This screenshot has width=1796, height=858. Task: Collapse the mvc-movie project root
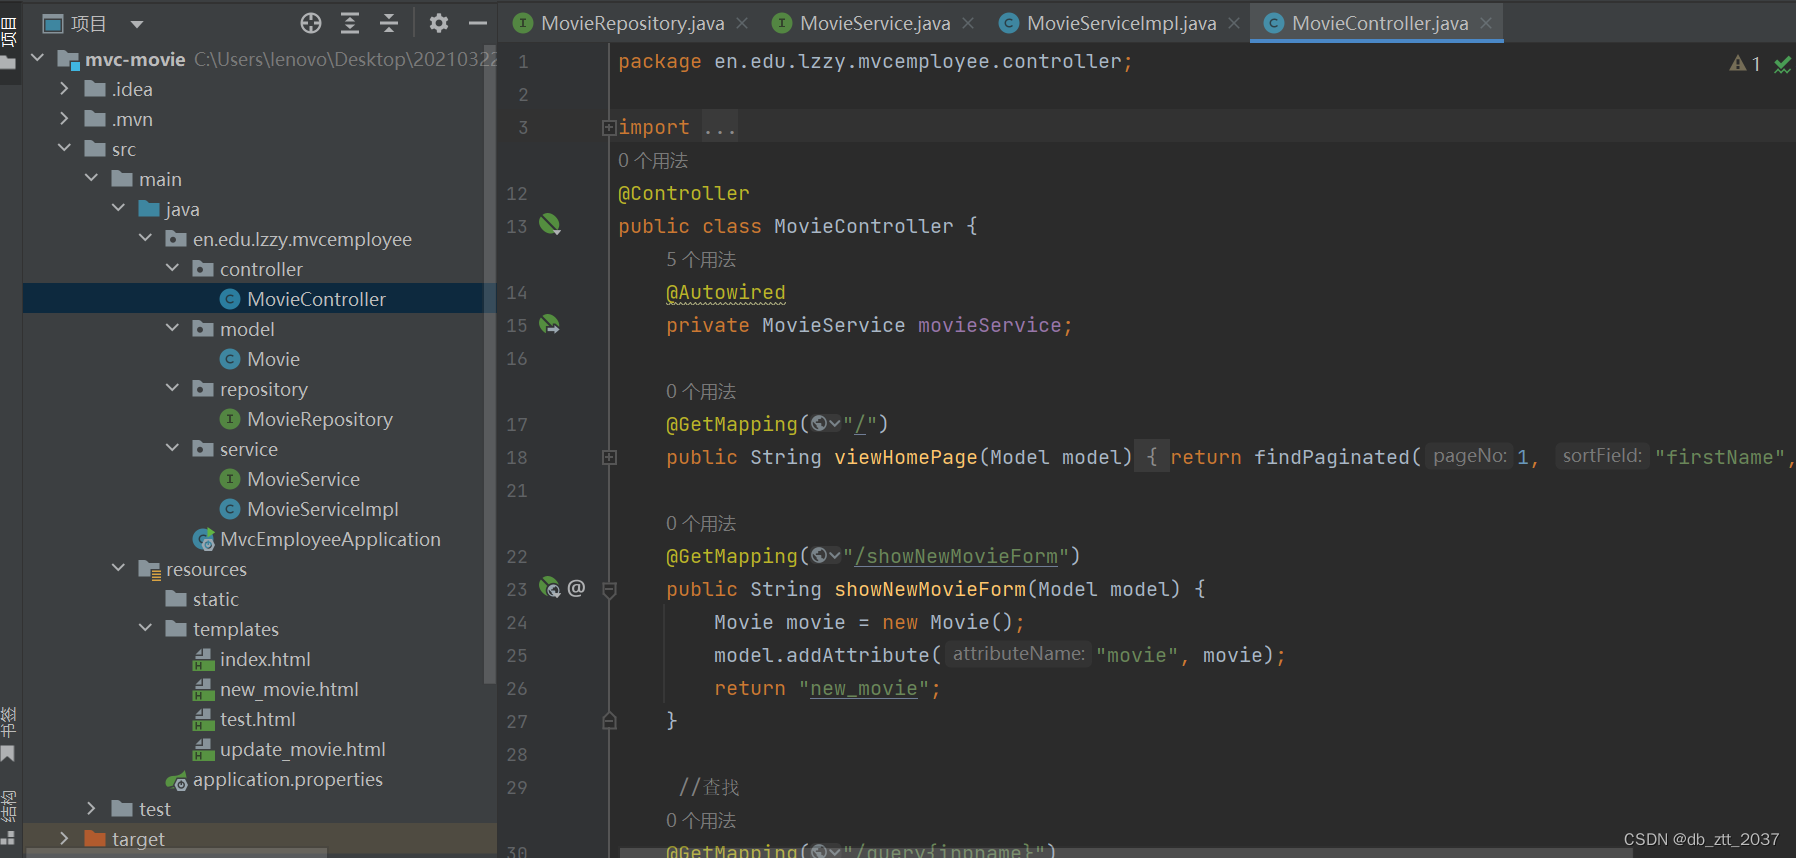point(38,58)
